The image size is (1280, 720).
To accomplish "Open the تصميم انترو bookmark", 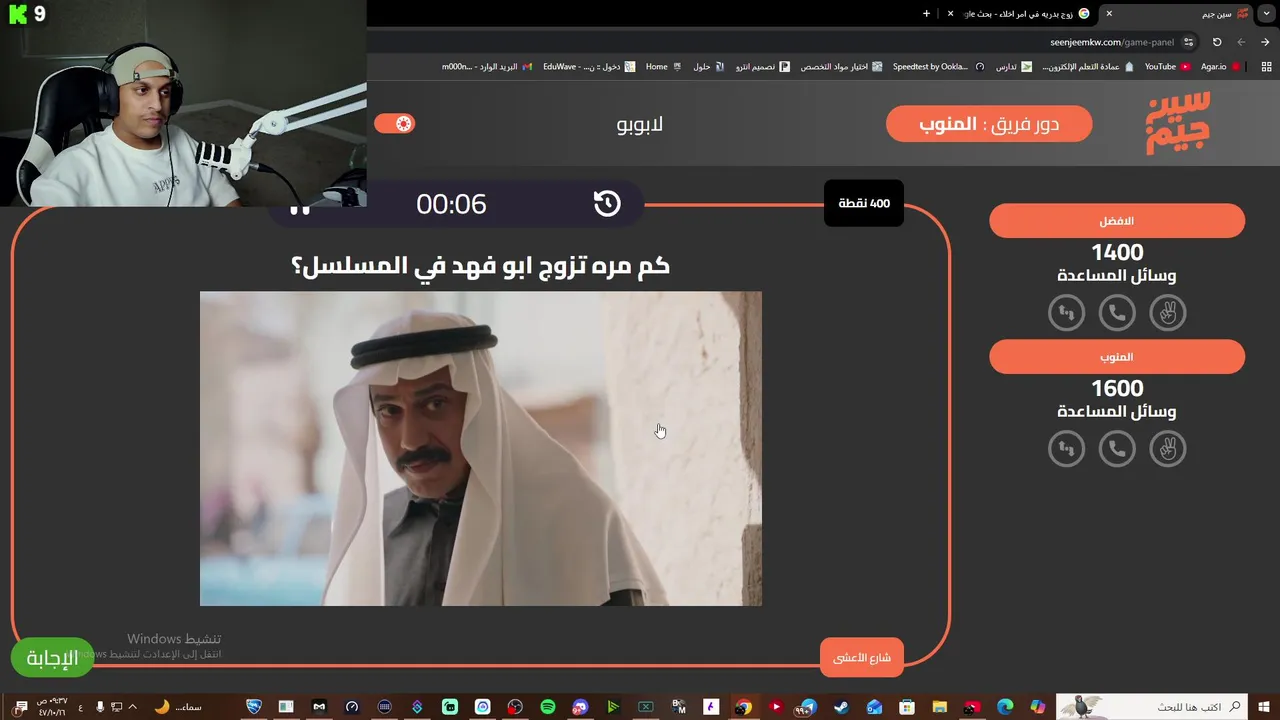I will pos(763,67).
